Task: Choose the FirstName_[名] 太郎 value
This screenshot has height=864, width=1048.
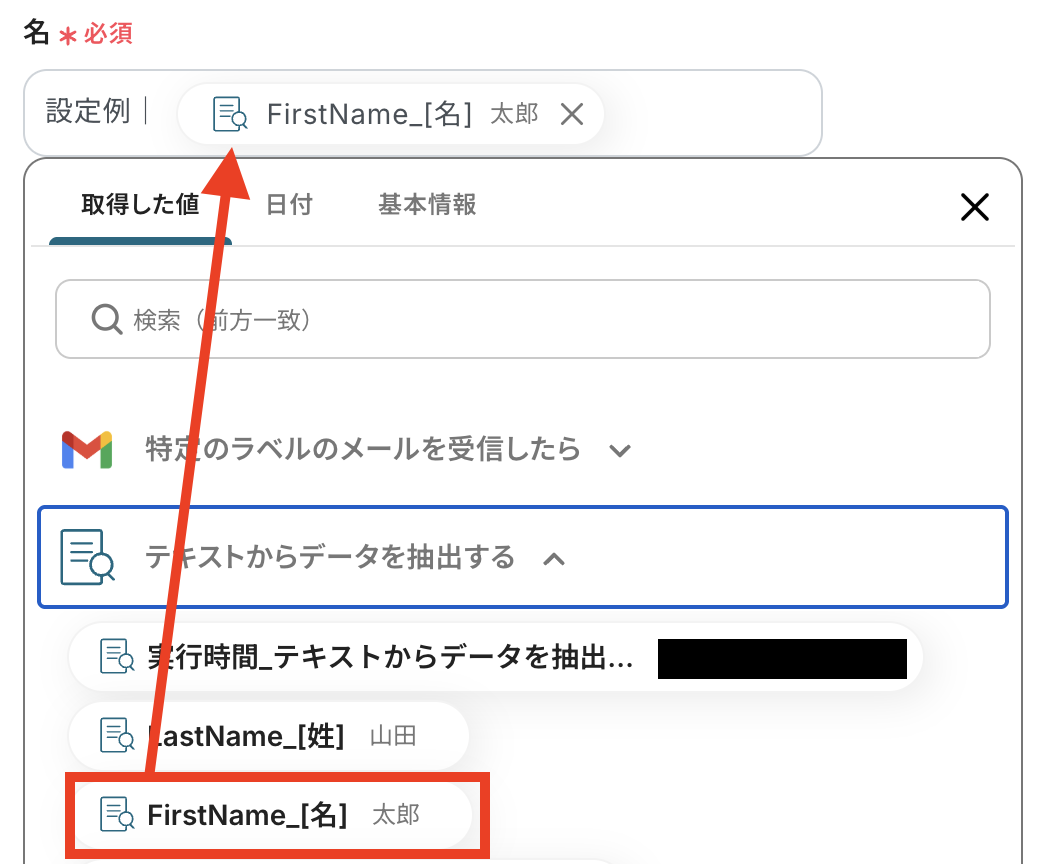Action: click(273, 815)
